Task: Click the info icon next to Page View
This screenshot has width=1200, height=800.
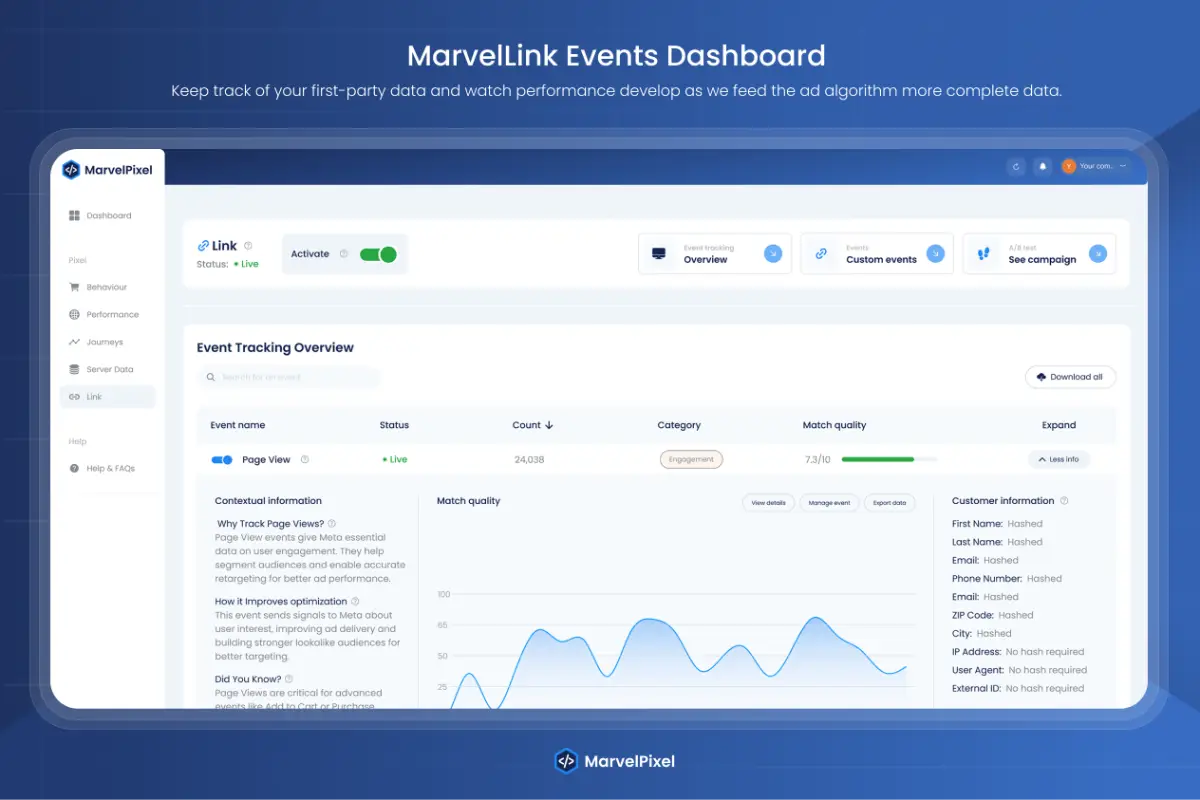Action: (x=305, y=460)
